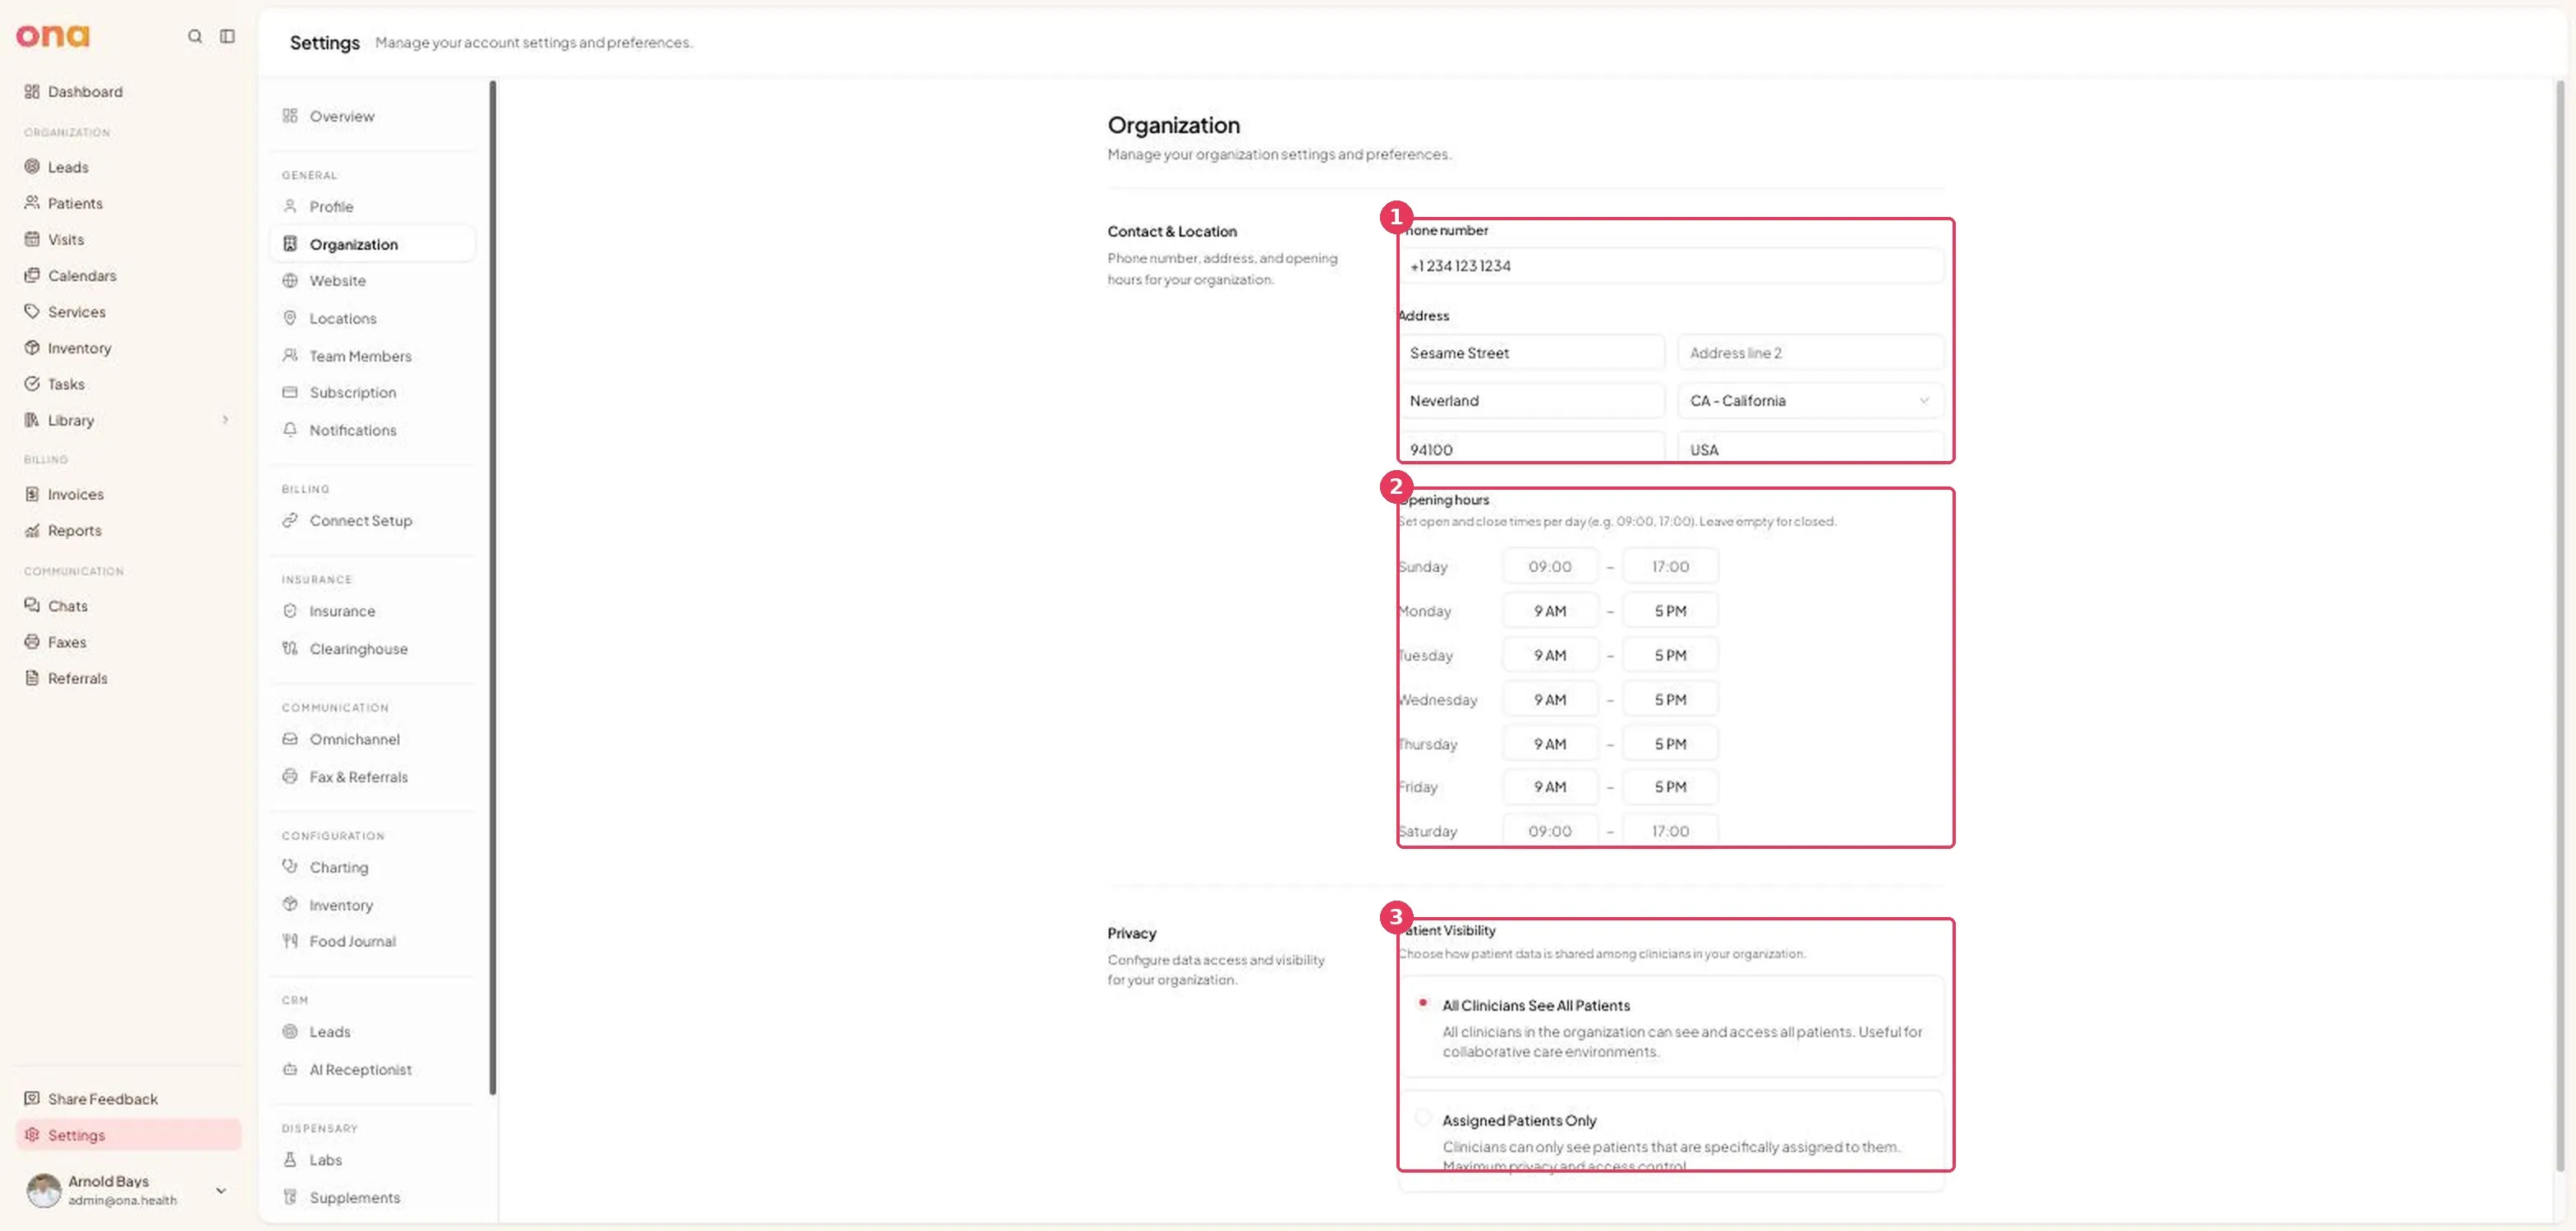Screen dimensions: 2576x1231
Task: Open Supplements settings in Dispensary
Action: pos(372,1197)
